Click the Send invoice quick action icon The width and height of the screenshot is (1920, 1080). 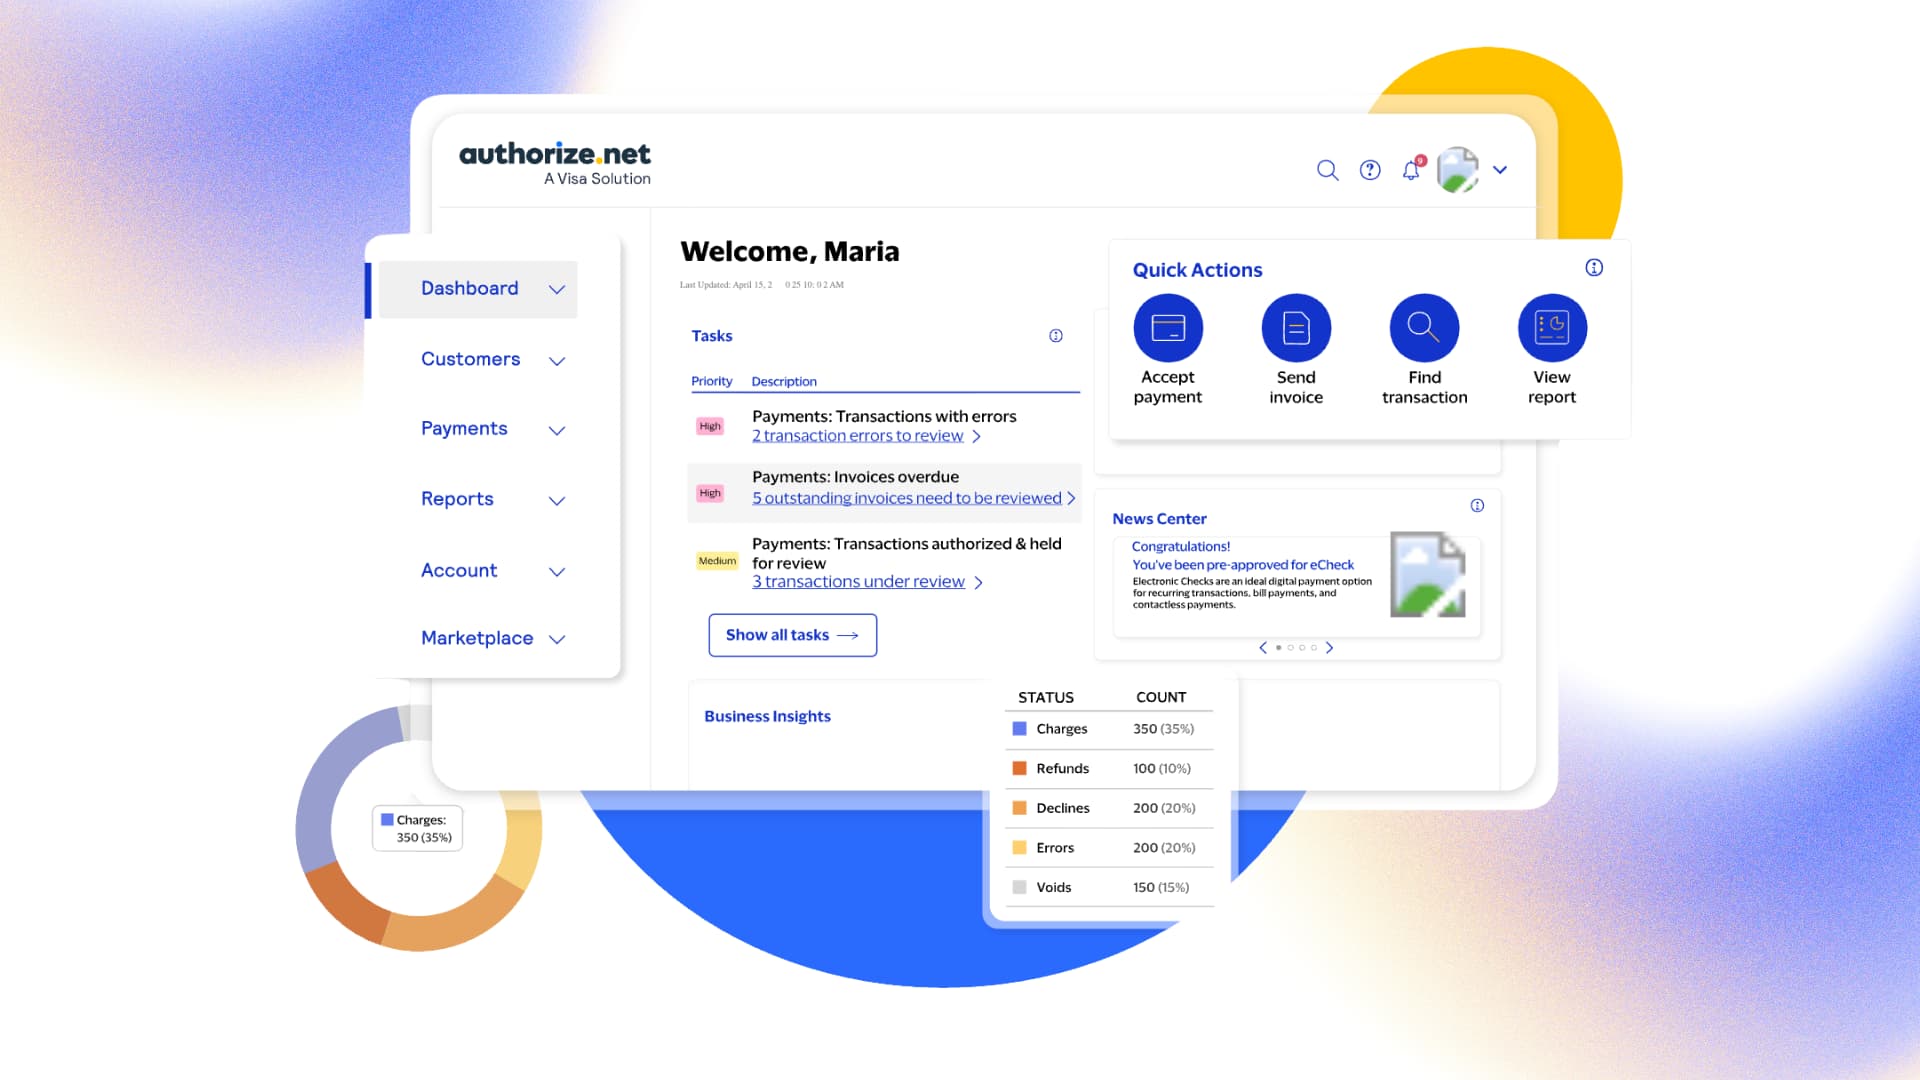click(x=1296, y=328)
